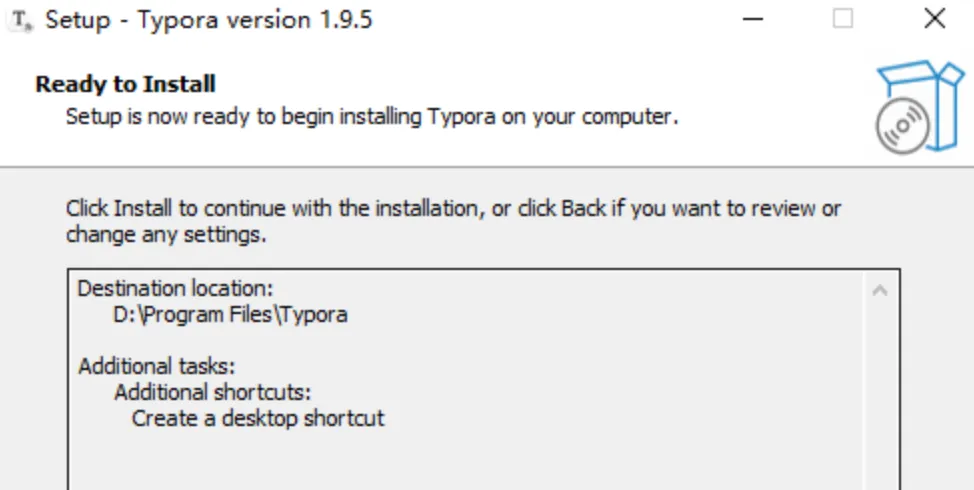
Task: Minimize the Typora Setup window
Action: click(x=752, y=19)
